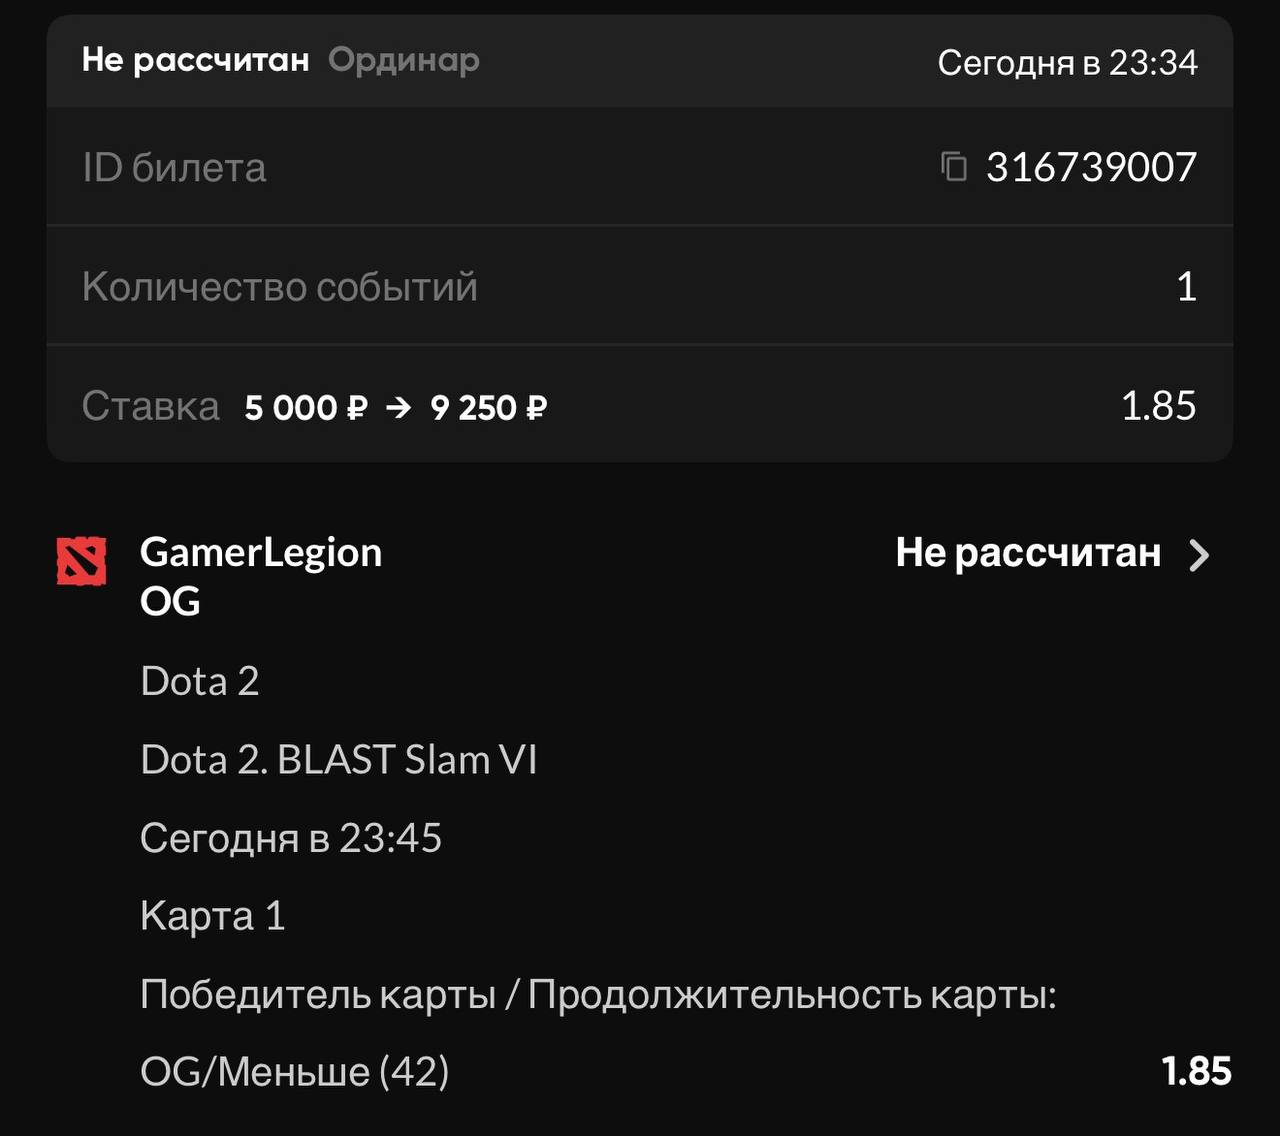Image resolution: width=1280 pixels, height=1136 pixels.
Task: Click the 'Количество событий' row label
Action: click(280, 287)
